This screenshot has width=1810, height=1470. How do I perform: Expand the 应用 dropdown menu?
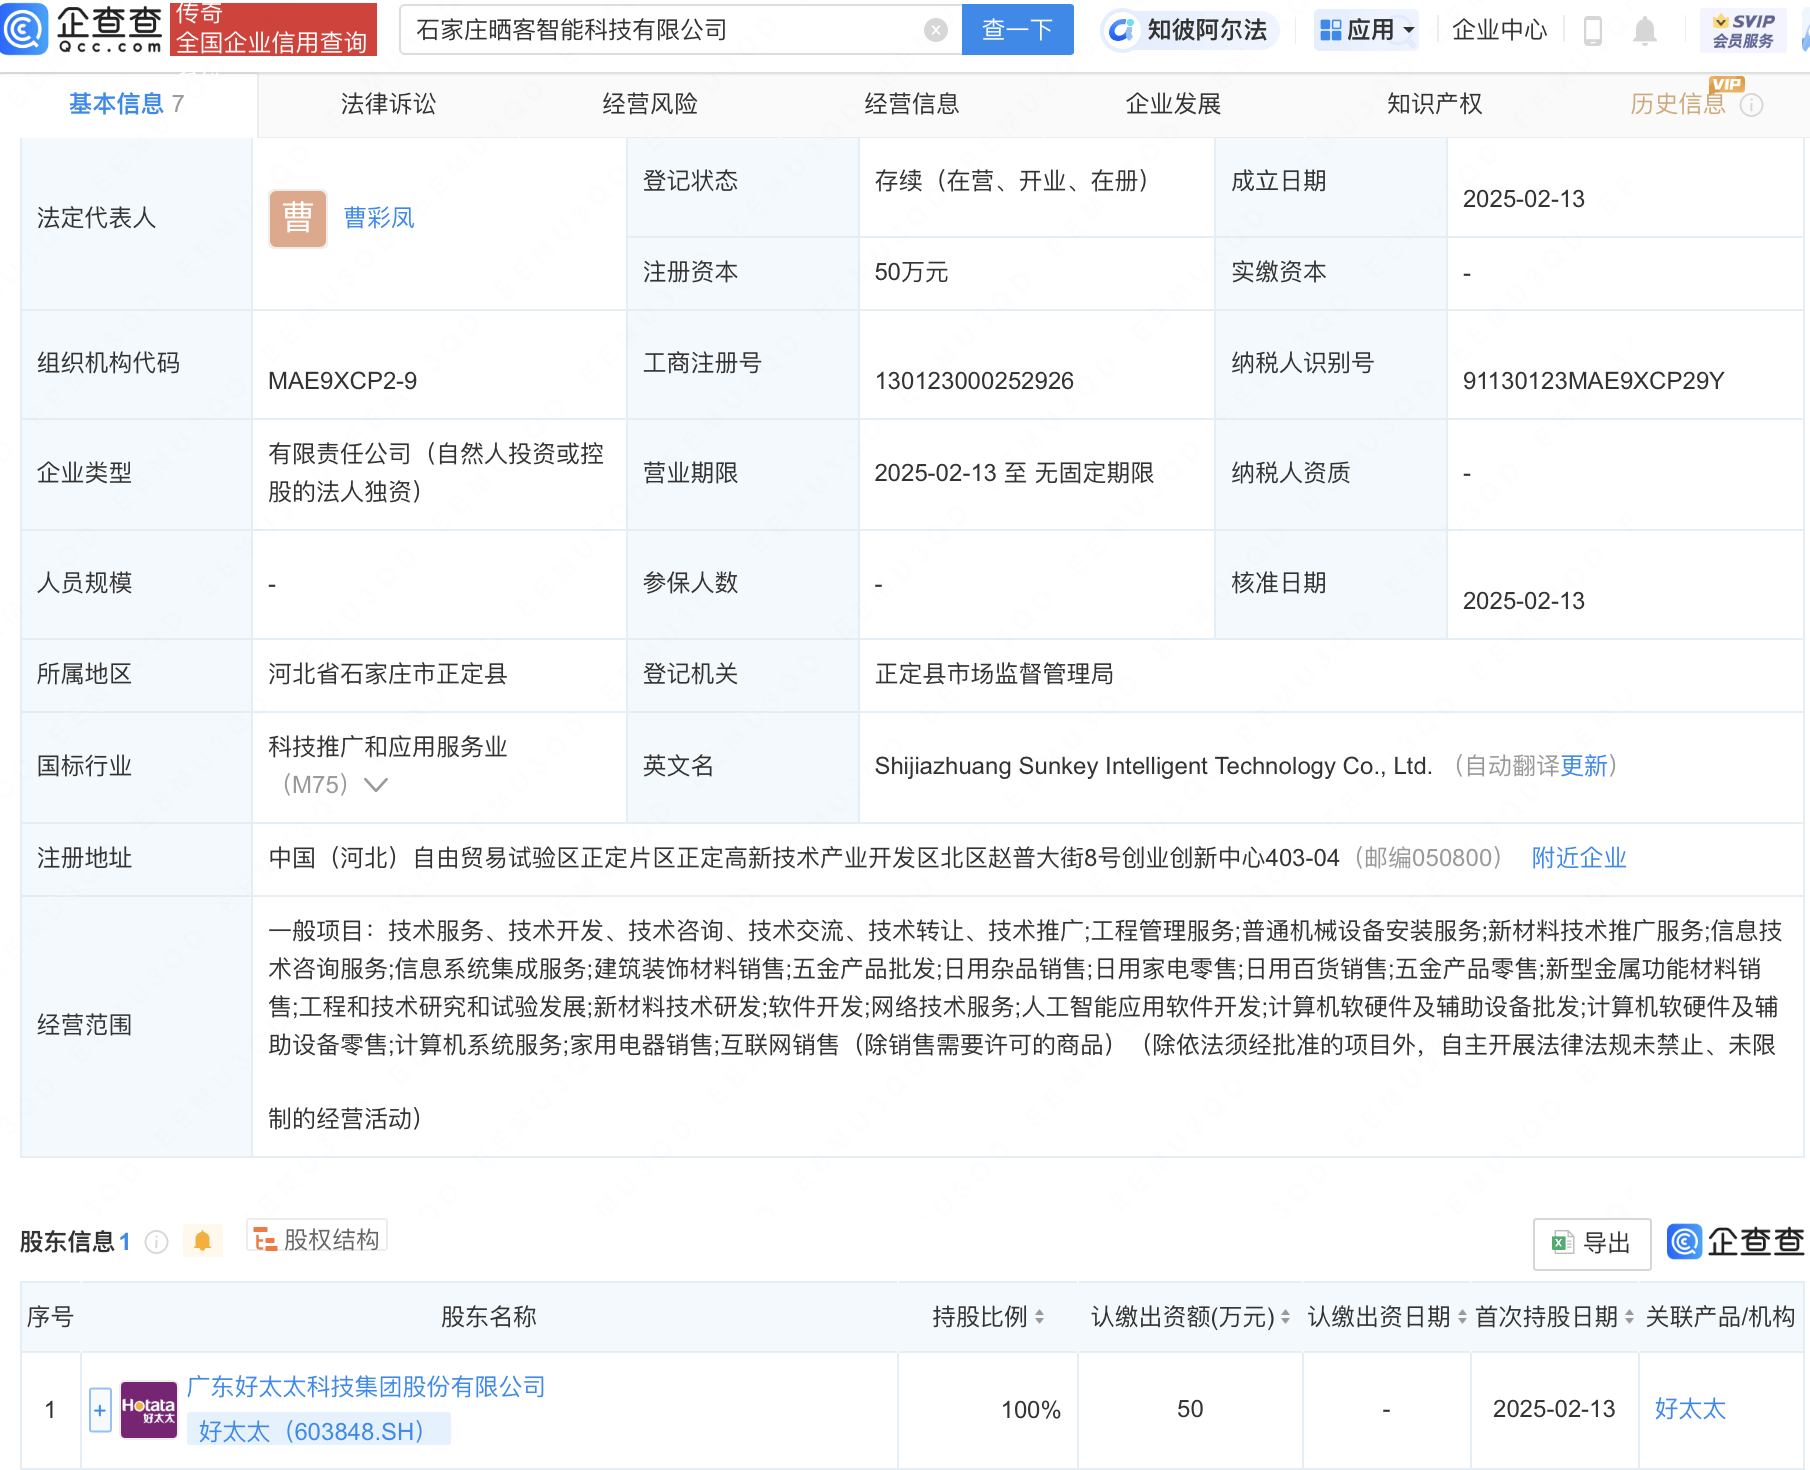(x=1367, y=30)
